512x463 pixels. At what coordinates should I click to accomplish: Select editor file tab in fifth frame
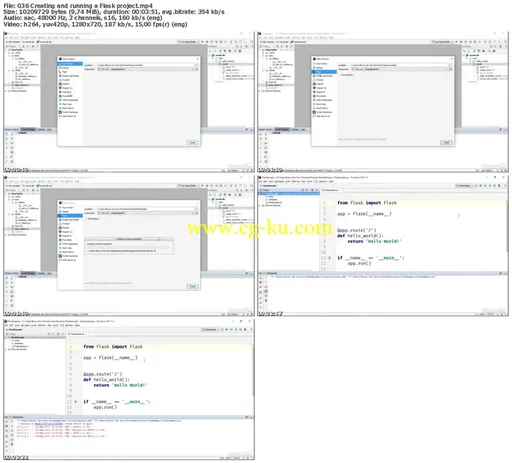tap(77, 334)
